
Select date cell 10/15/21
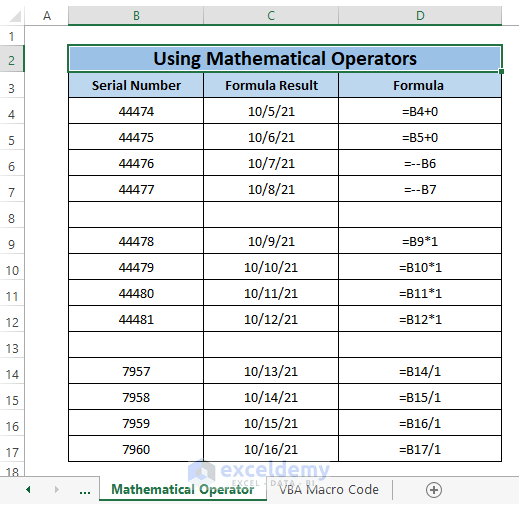271,423
